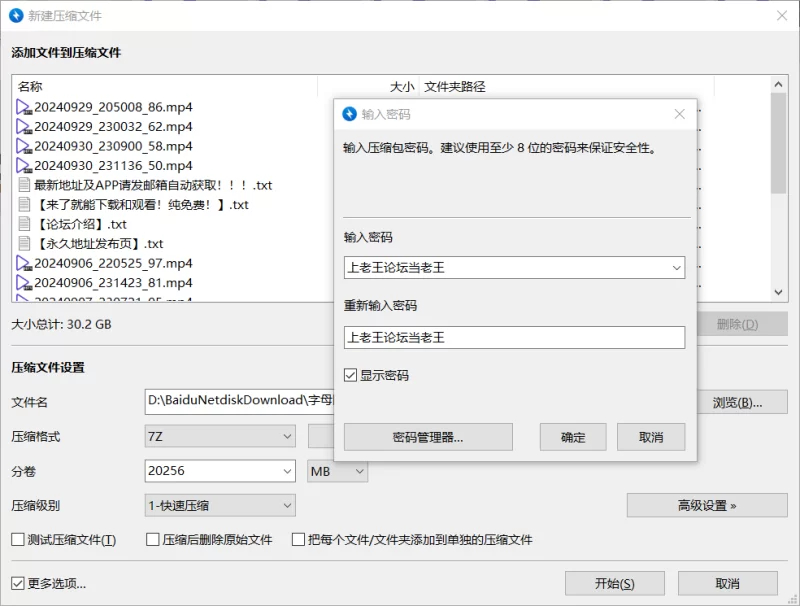Click the file list scrollbar thumb
Screen dimensions: 800x606
(x=778, y=143)
